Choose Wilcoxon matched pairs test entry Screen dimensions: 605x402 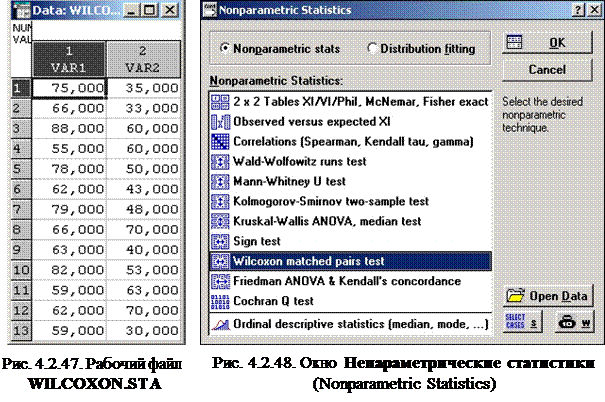pyautogui.click(x=350, y=262)
